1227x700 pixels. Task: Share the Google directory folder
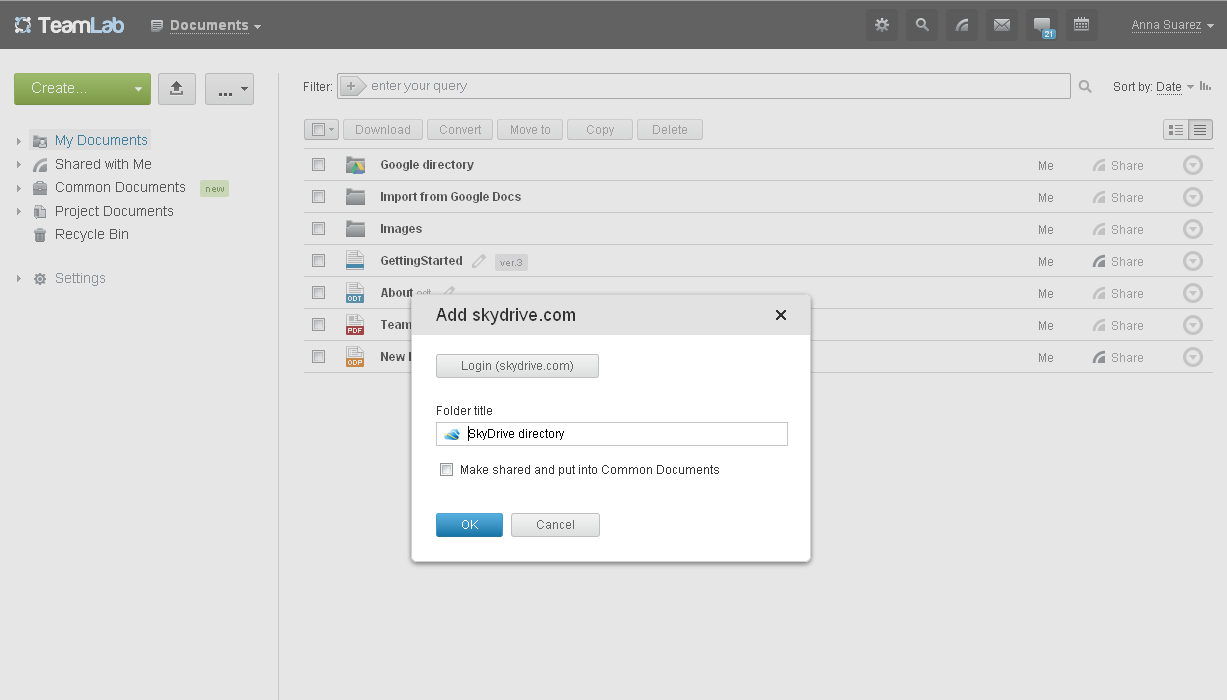[1118, 166]
